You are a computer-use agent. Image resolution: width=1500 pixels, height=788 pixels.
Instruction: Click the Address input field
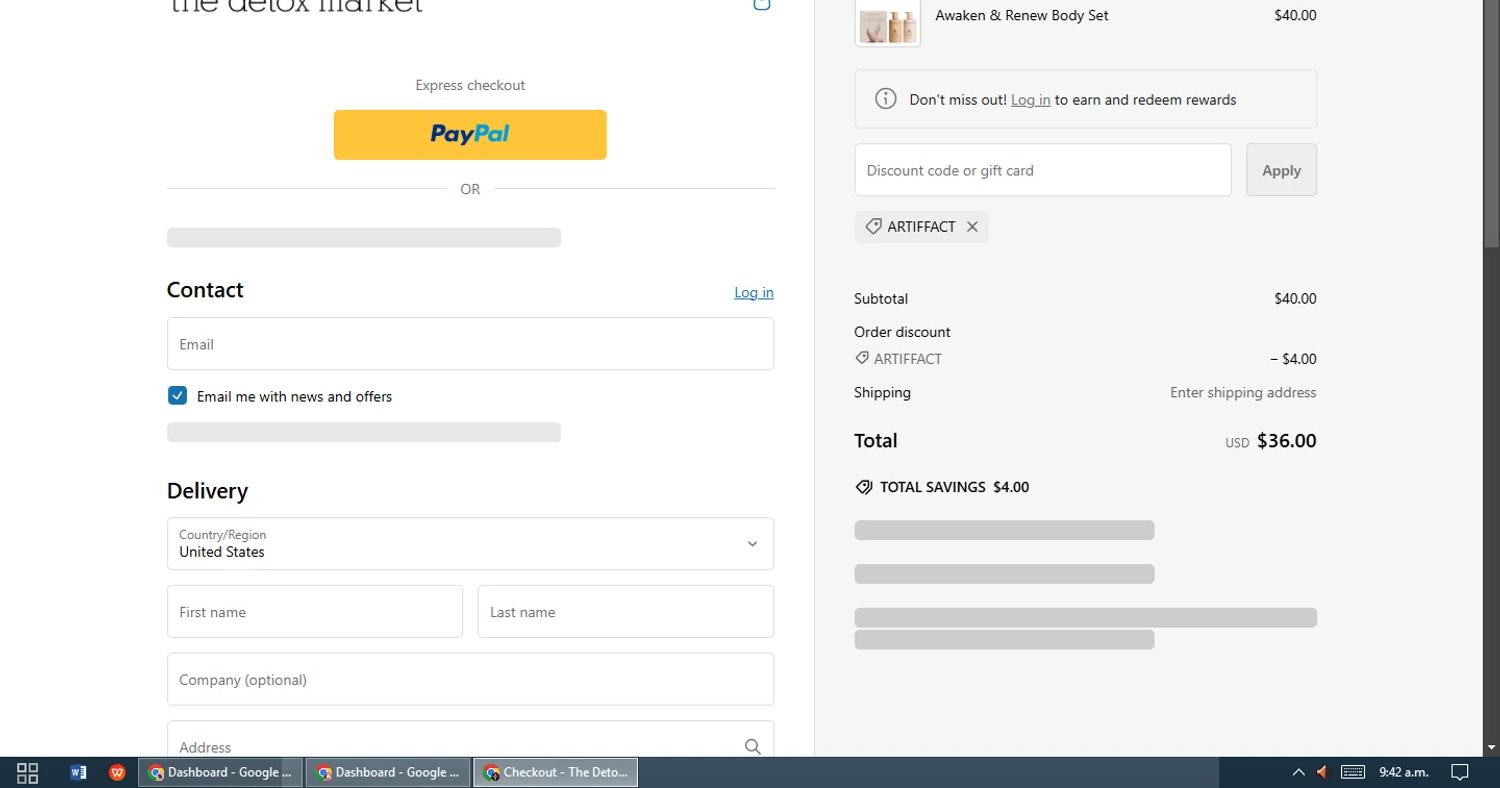[470, 740]
